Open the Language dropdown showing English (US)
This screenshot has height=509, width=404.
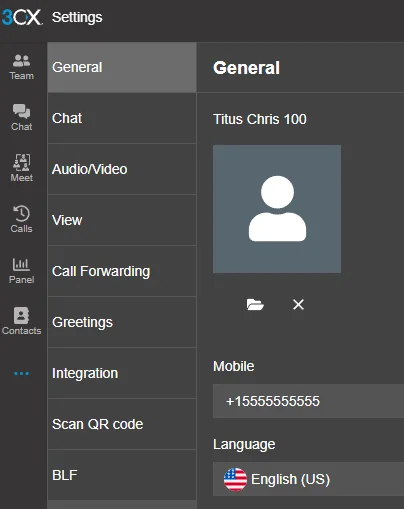[308, 479]
